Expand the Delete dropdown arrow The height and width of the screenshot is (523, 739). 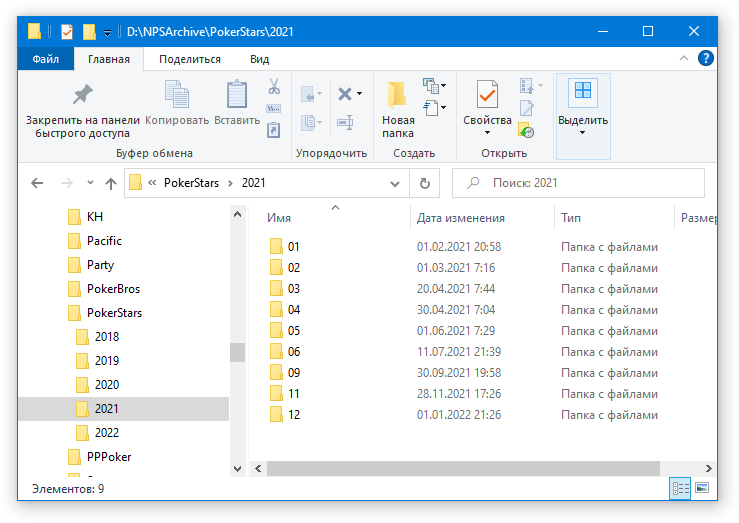[360, 94]
